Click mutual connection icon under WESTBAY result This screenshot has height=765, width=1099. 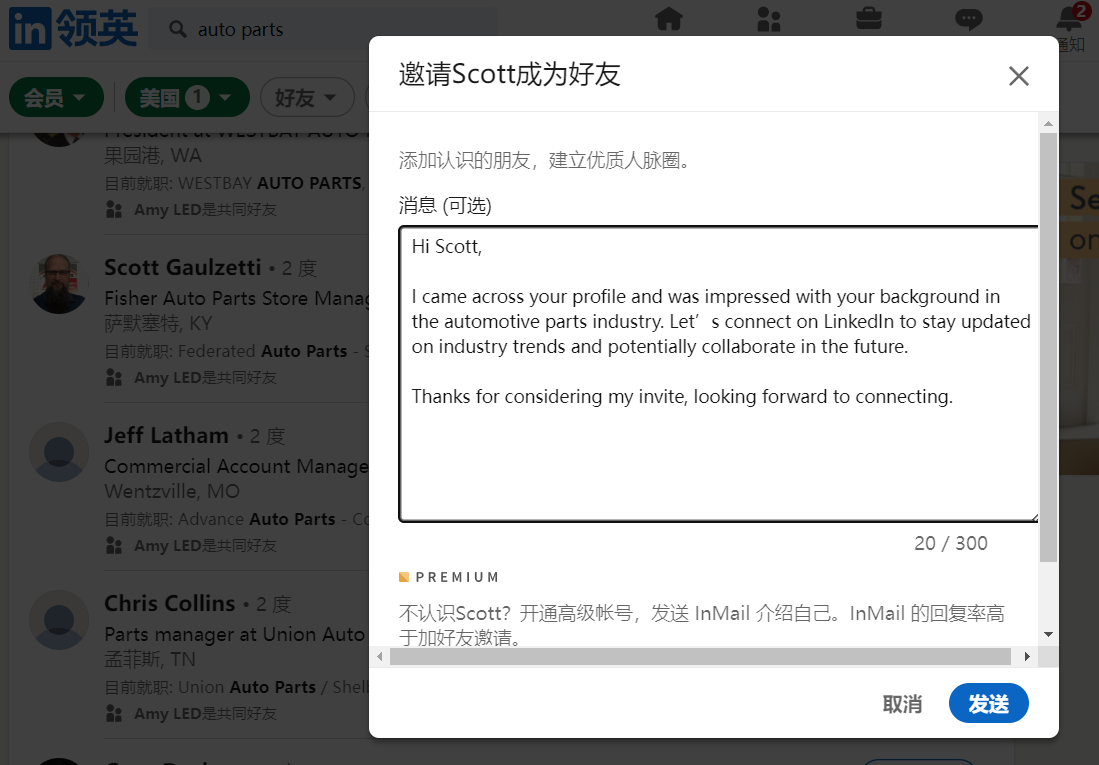114,210
